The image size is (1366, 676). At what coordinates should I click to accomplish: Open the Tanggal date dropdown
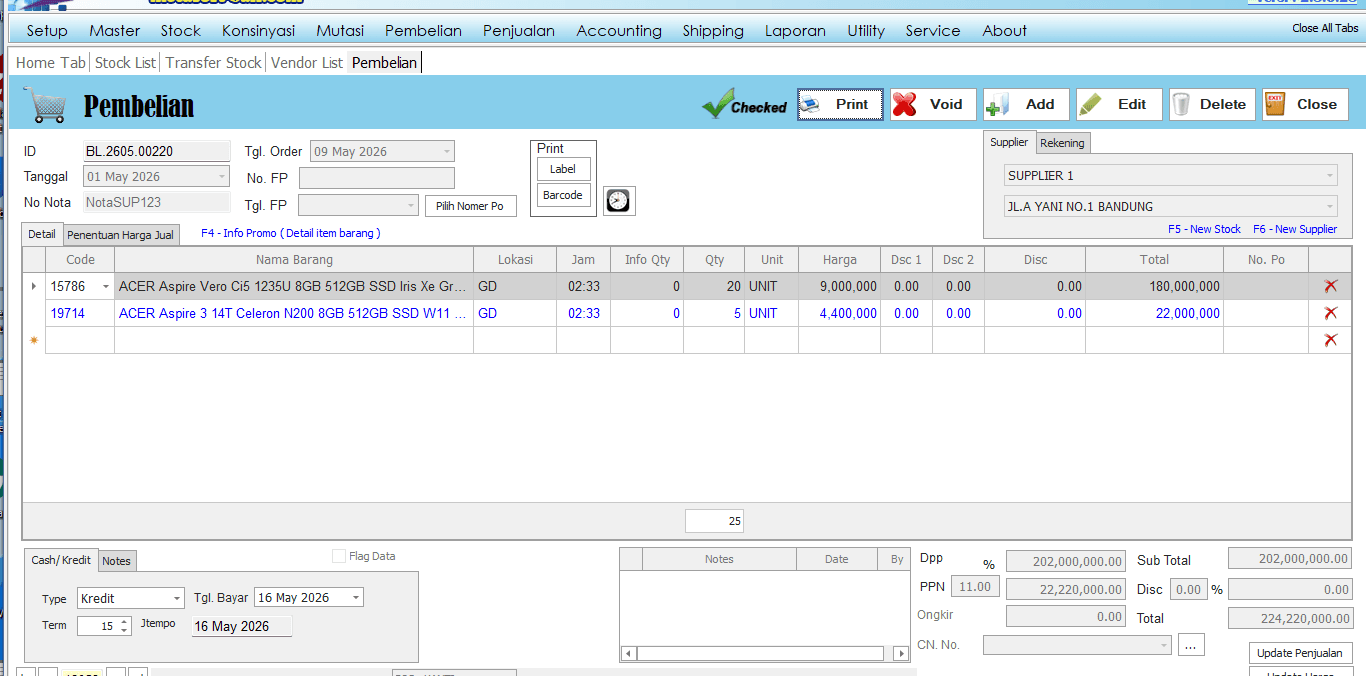221,177
